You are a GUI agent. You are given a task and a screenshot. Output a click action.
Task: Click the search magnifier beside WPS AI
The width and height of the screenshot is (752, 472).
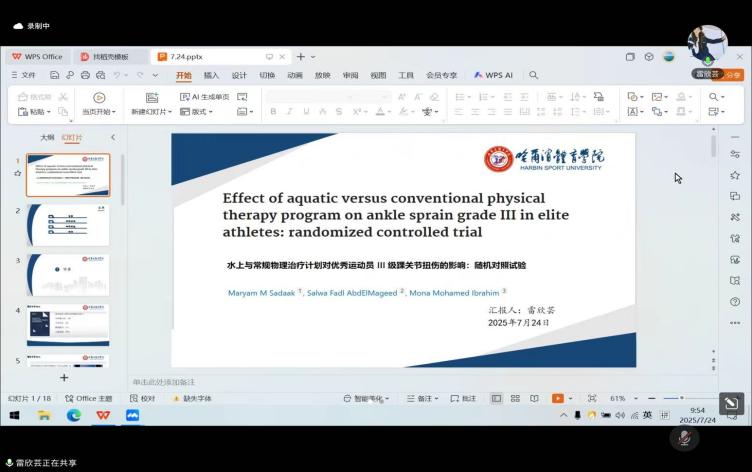(533, 75)
